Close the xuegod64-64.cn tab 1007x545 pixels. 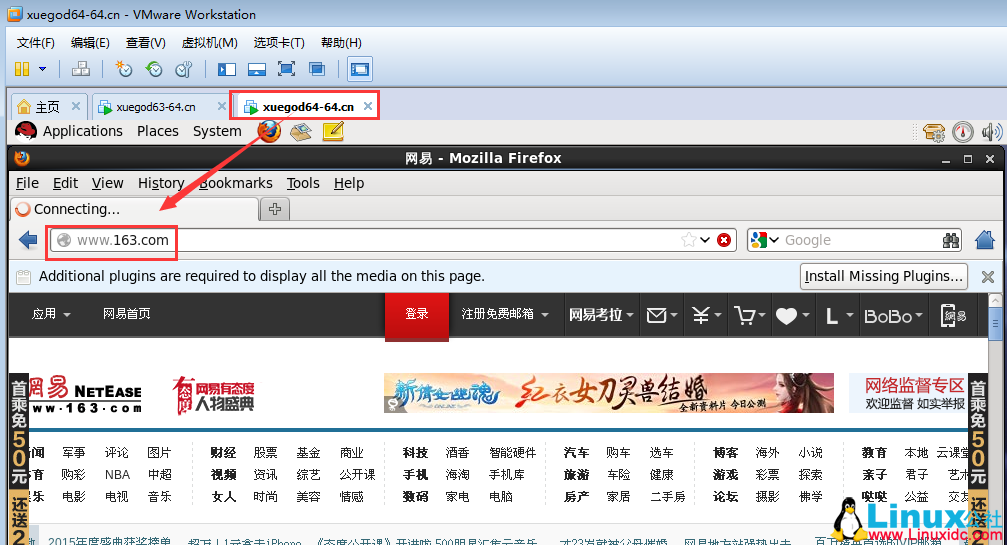[x=368, y=106]
